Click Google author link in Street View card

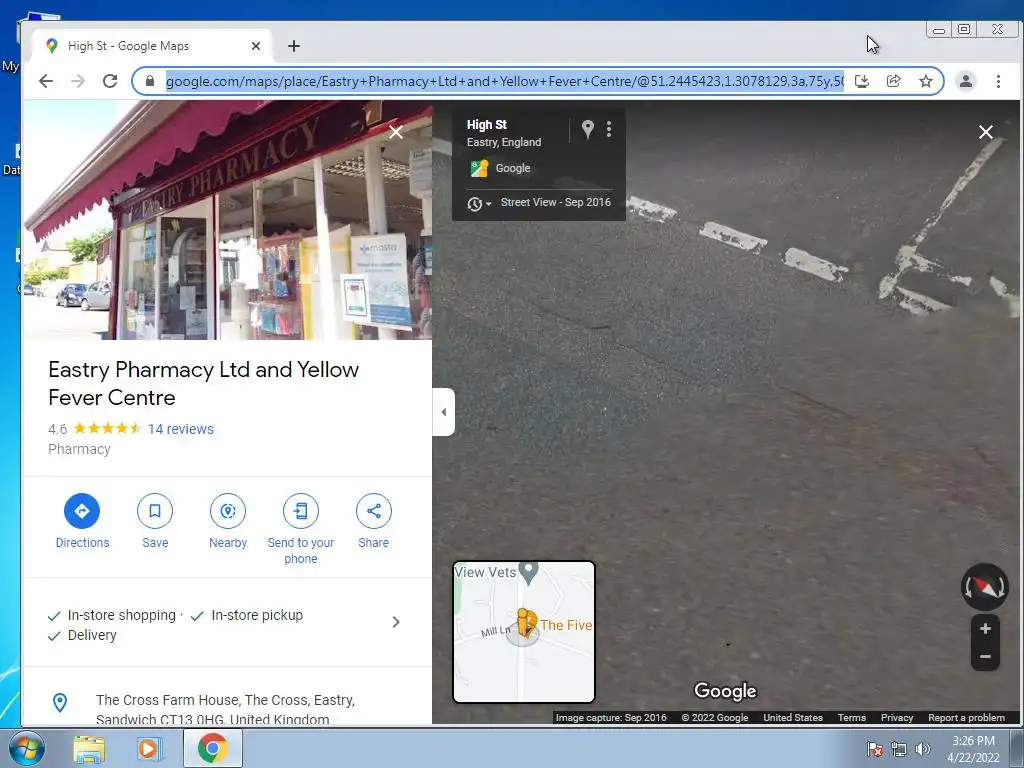pos(513,168)
